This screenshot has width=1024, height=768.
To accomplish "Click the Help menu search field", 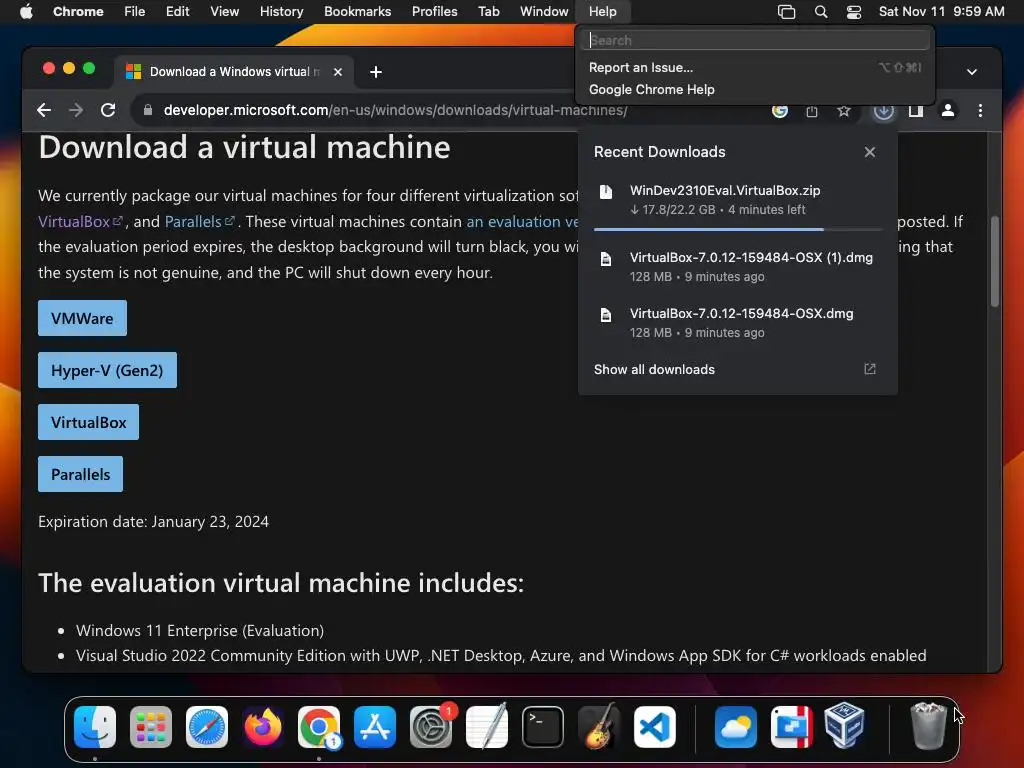I will coord(754,40).
